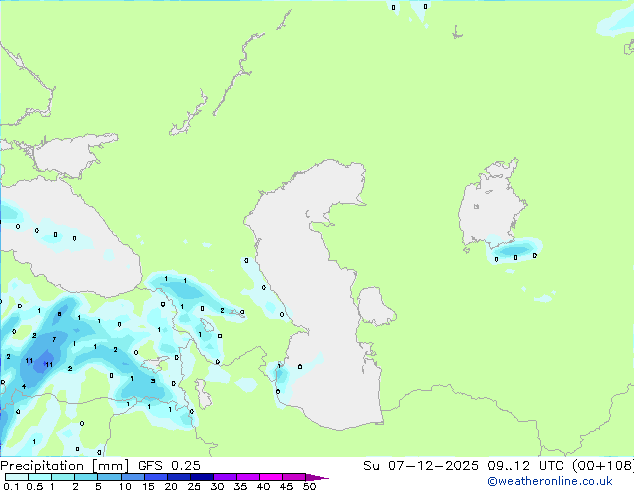This screenshot has height=490, width=634.
Task: Click the 'Su 07-12-2025' forecast date text
Action: (x=421, y=466)
